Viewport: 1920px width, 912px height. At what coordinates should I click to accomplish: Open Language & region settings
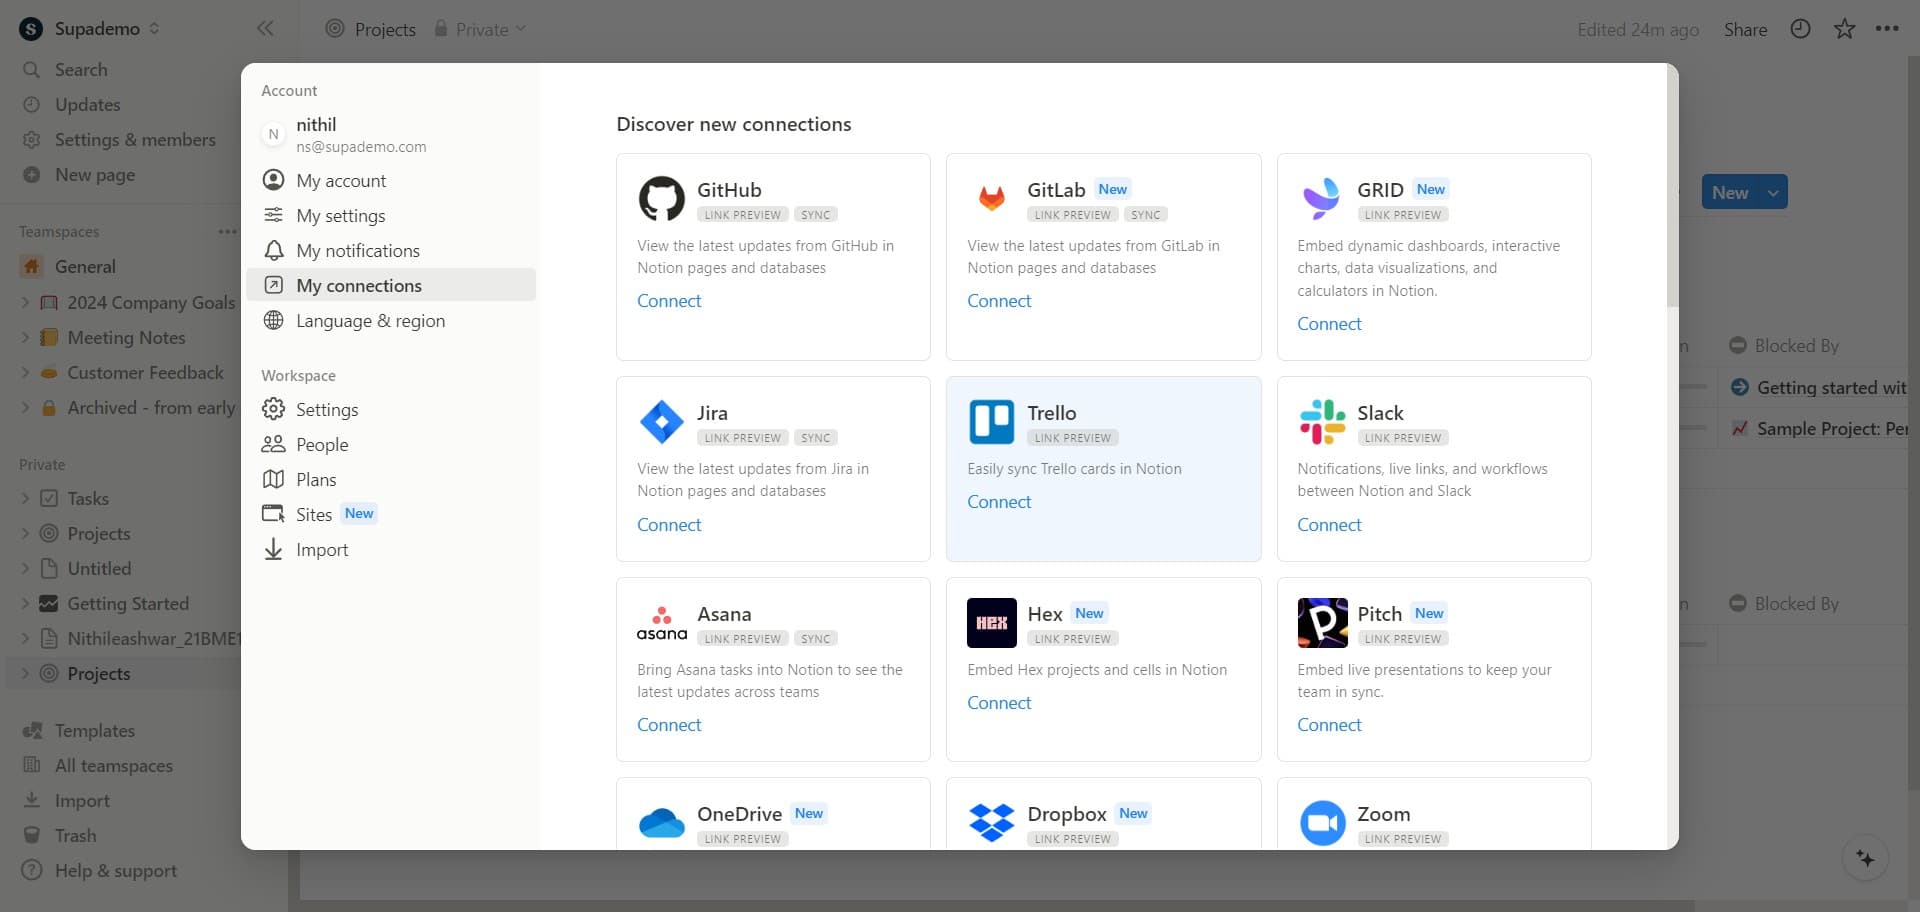pos(370,321)
